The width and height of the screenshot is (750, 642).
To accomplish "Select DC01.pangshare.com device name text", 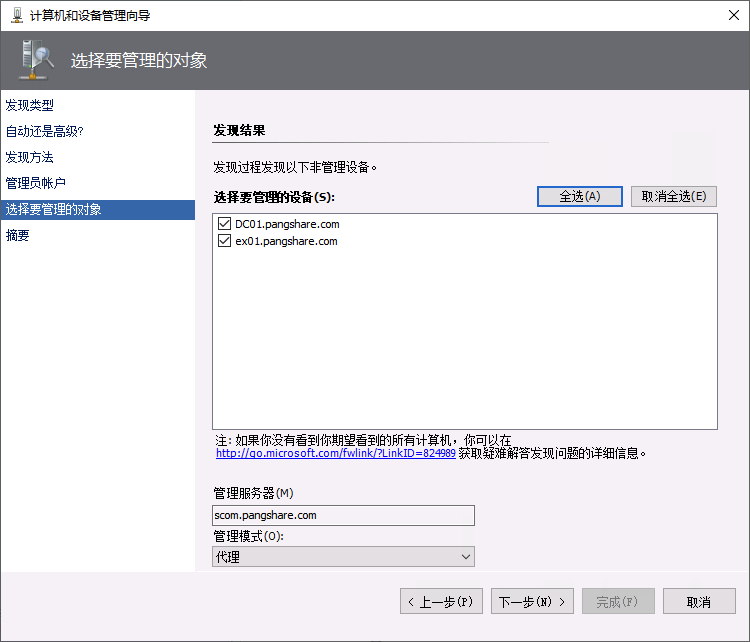I will pyautogui.click(x=287, y=224).
